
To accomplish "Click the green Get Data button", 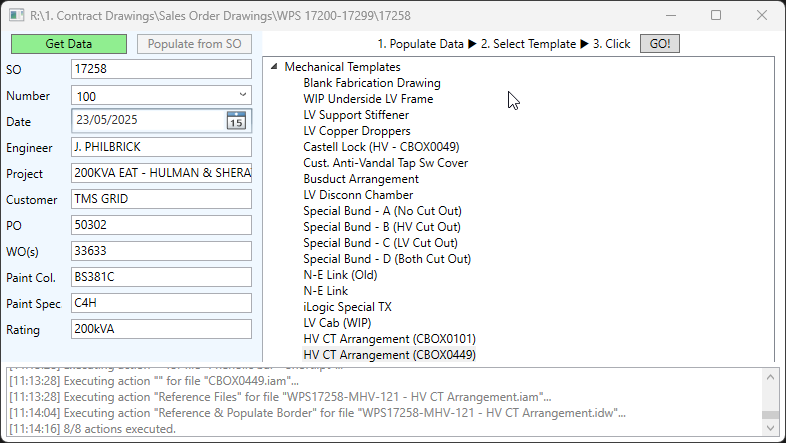I will pos(69,44).
